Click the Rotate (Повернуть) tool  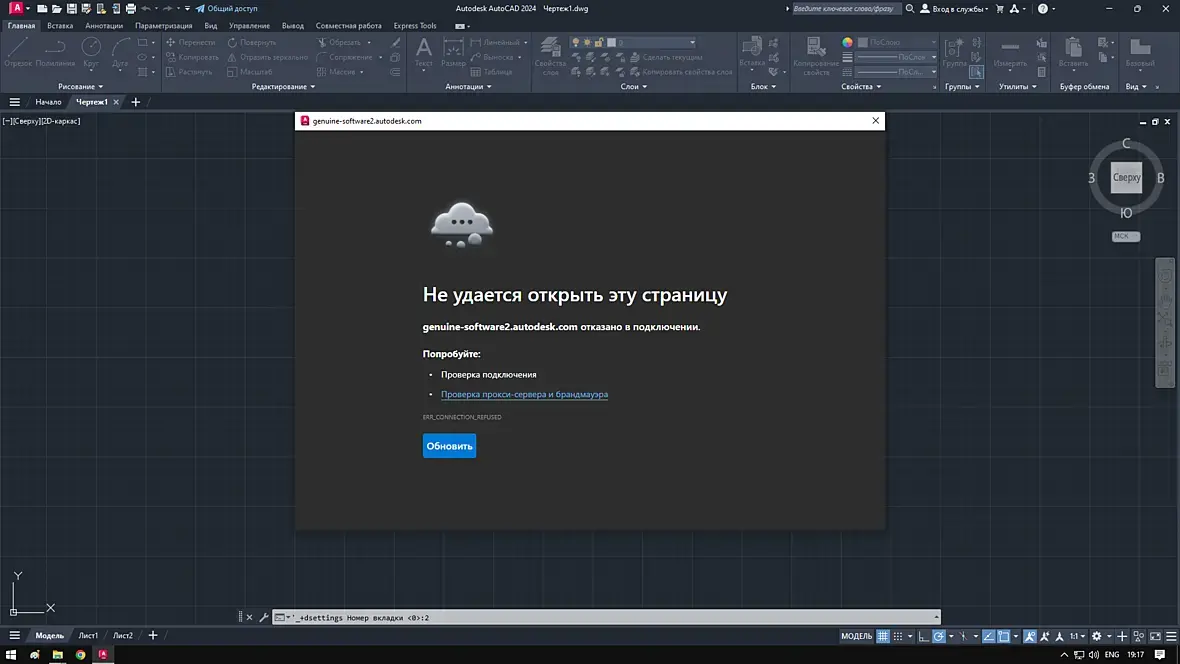click(251, 42)
